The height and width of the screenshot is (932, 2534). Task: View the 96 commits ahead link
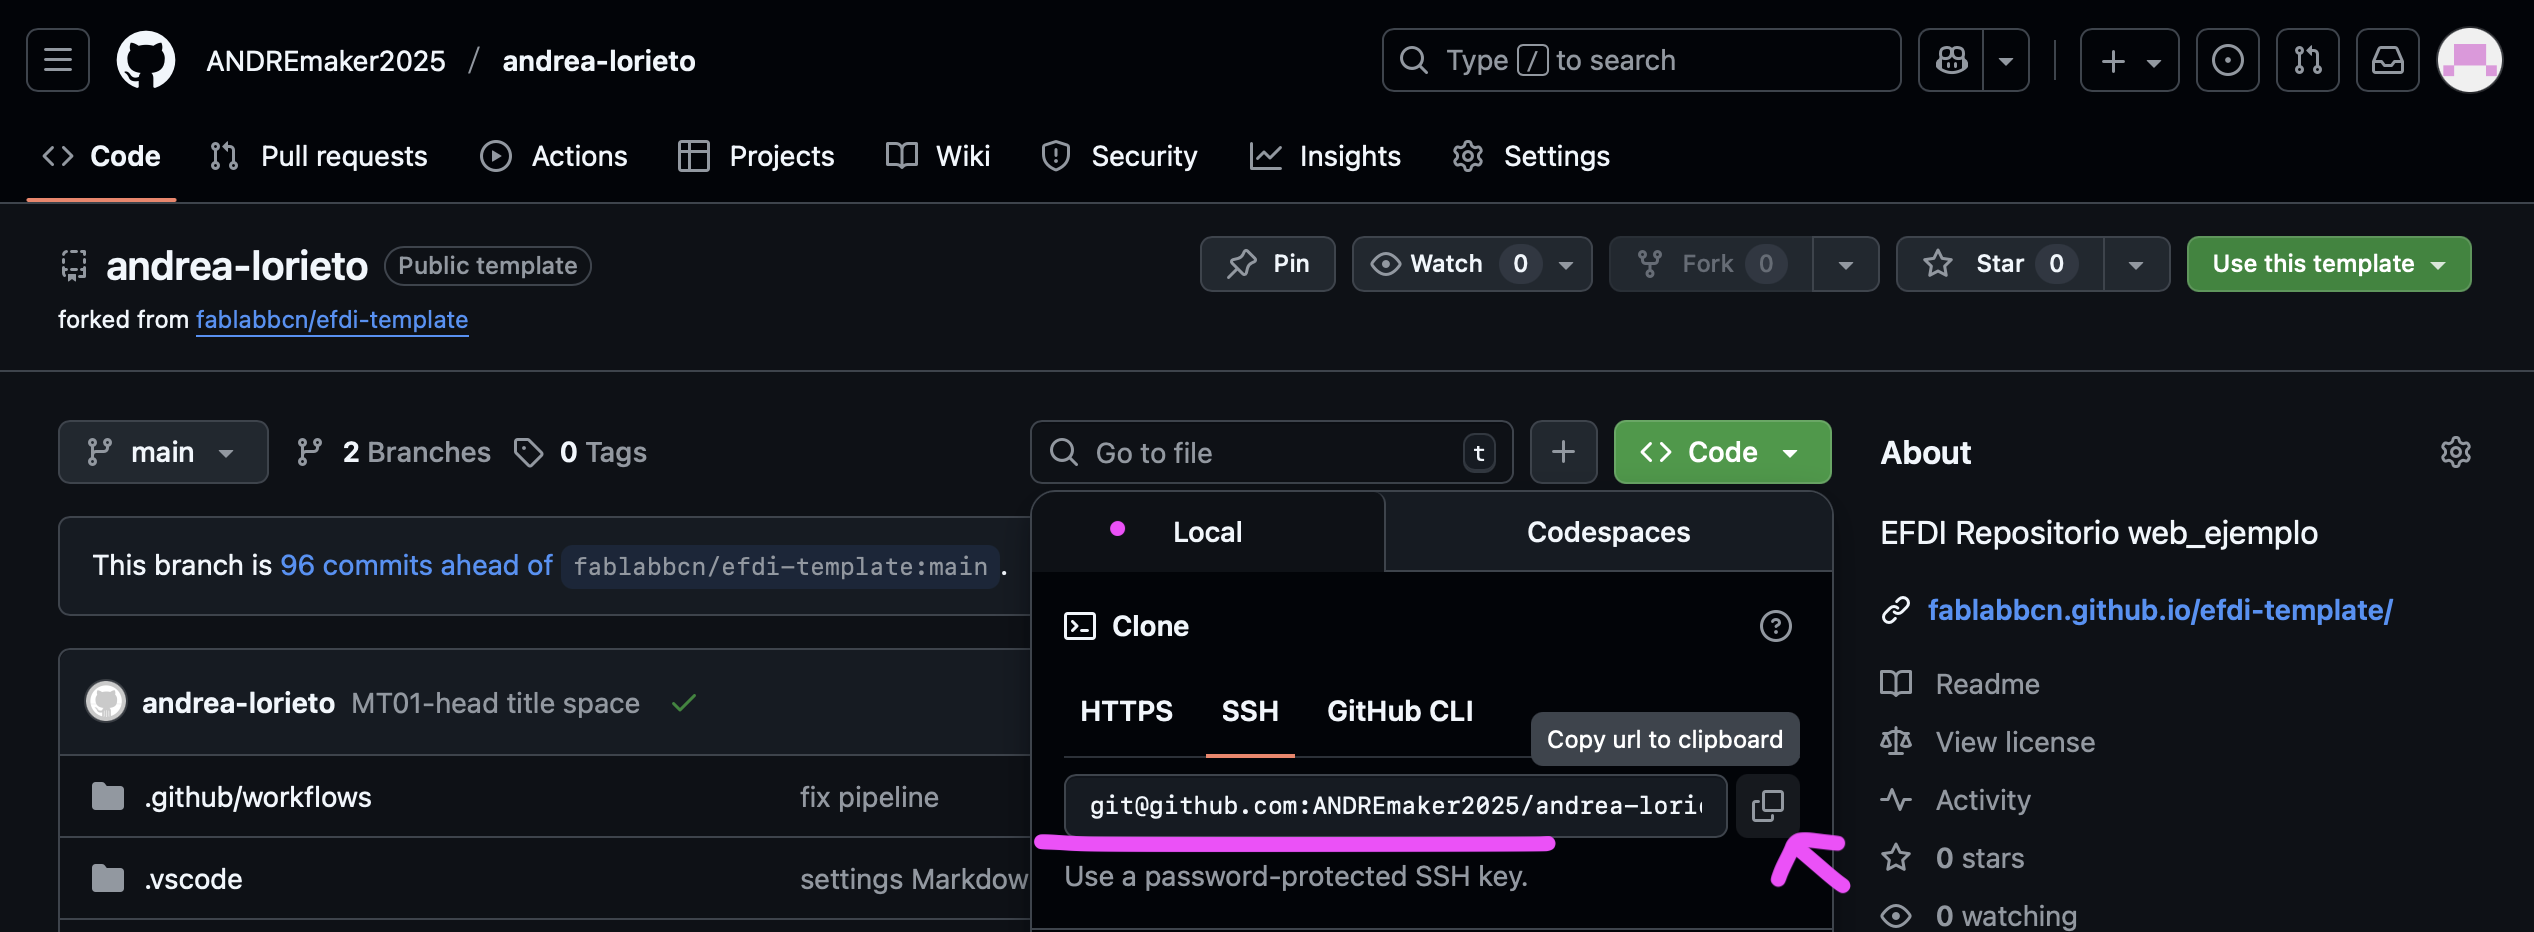pos(416,565)
